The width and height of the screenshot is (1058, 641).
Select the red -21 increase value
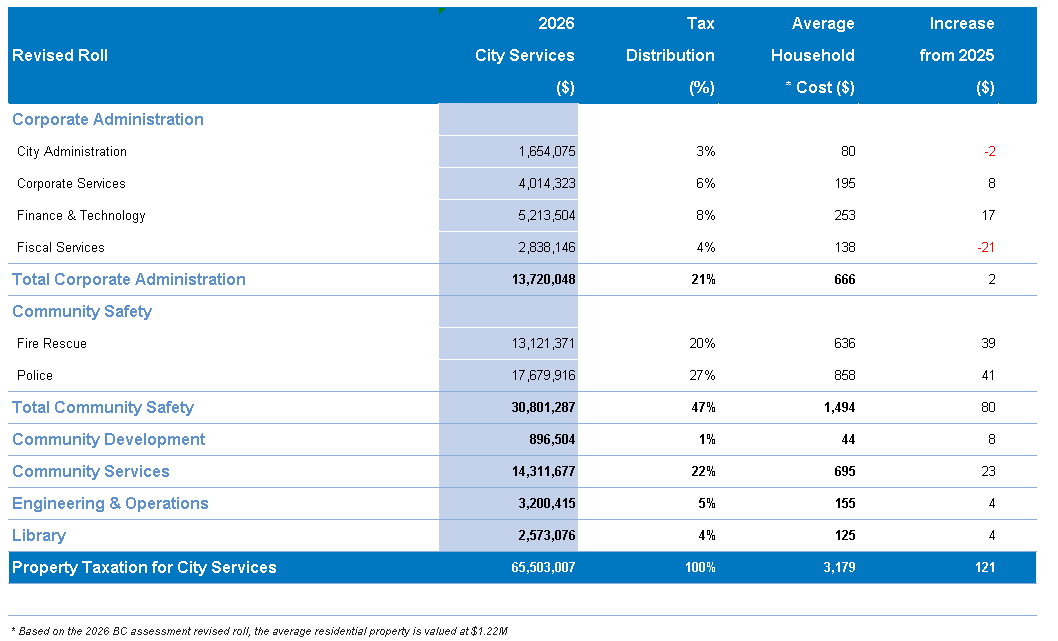point(986,248)
